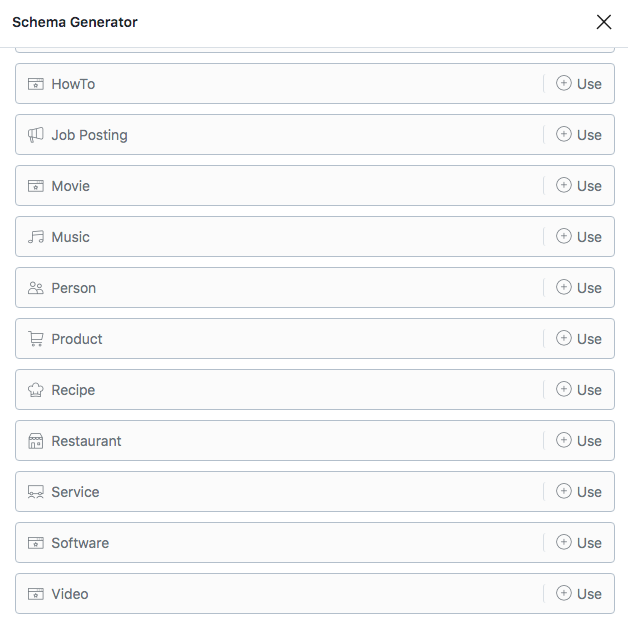Screen dimensions: 628x625
Task: Select the Video schema row
Action: pyautogui.click(x=280, y=594)
